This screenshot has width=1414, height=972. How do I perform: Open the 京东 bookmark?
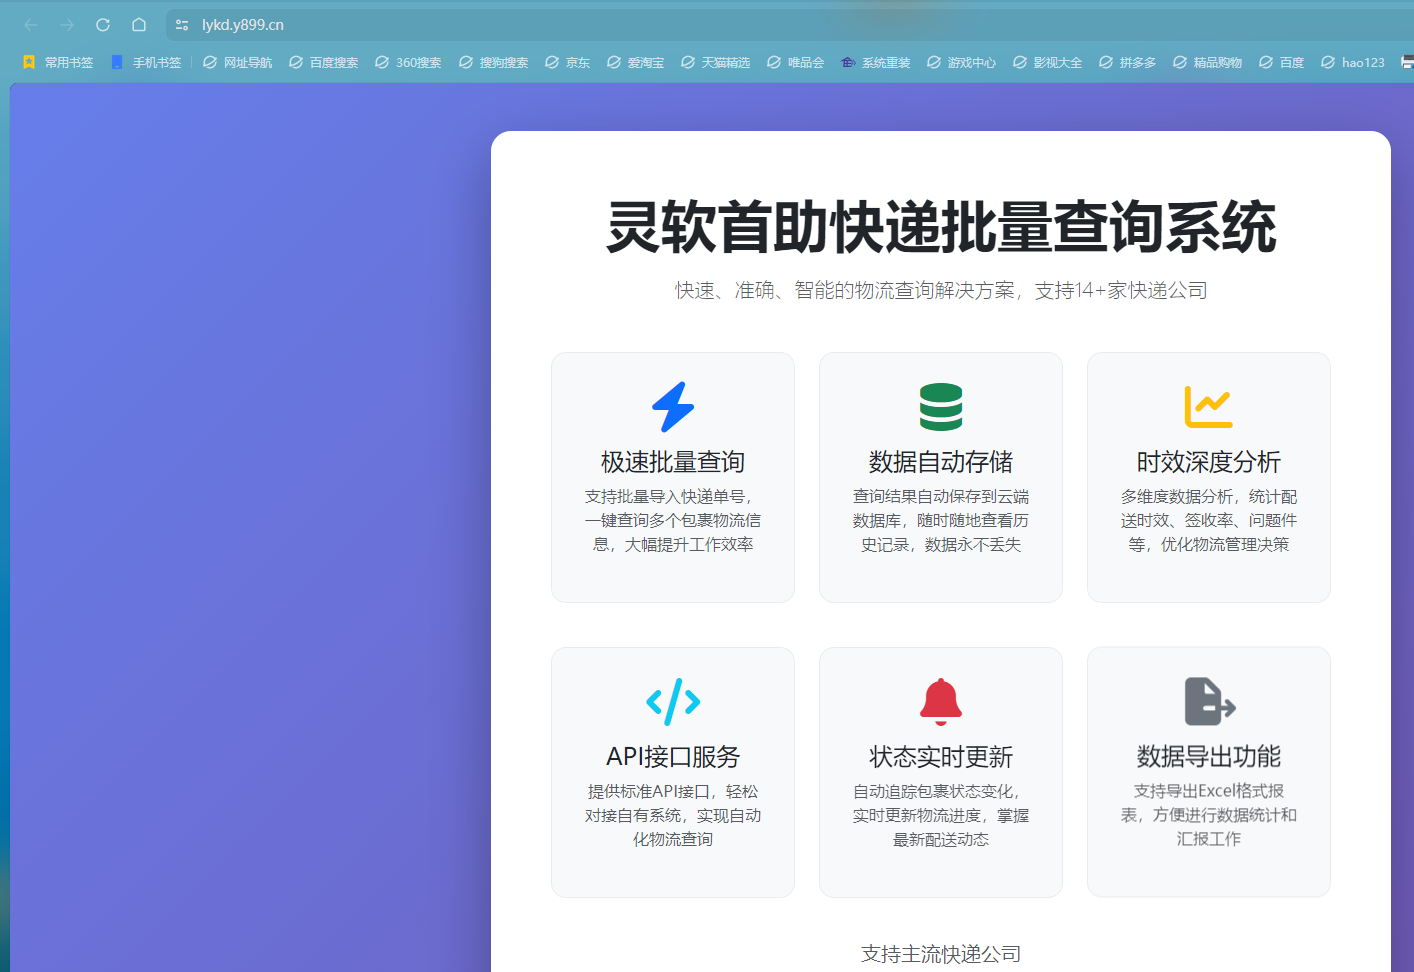pos(568,62)
